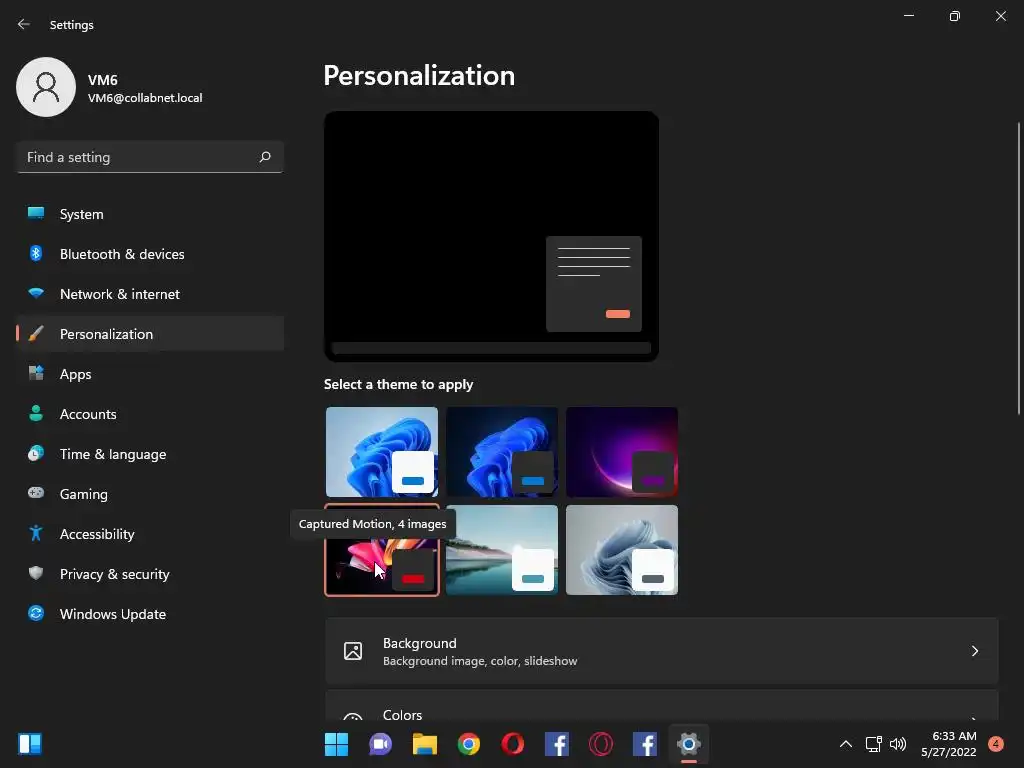This screenshot has height=768, width=1024.
Task: Open the second Facebook icon near Settings
Action: (645, 744)
